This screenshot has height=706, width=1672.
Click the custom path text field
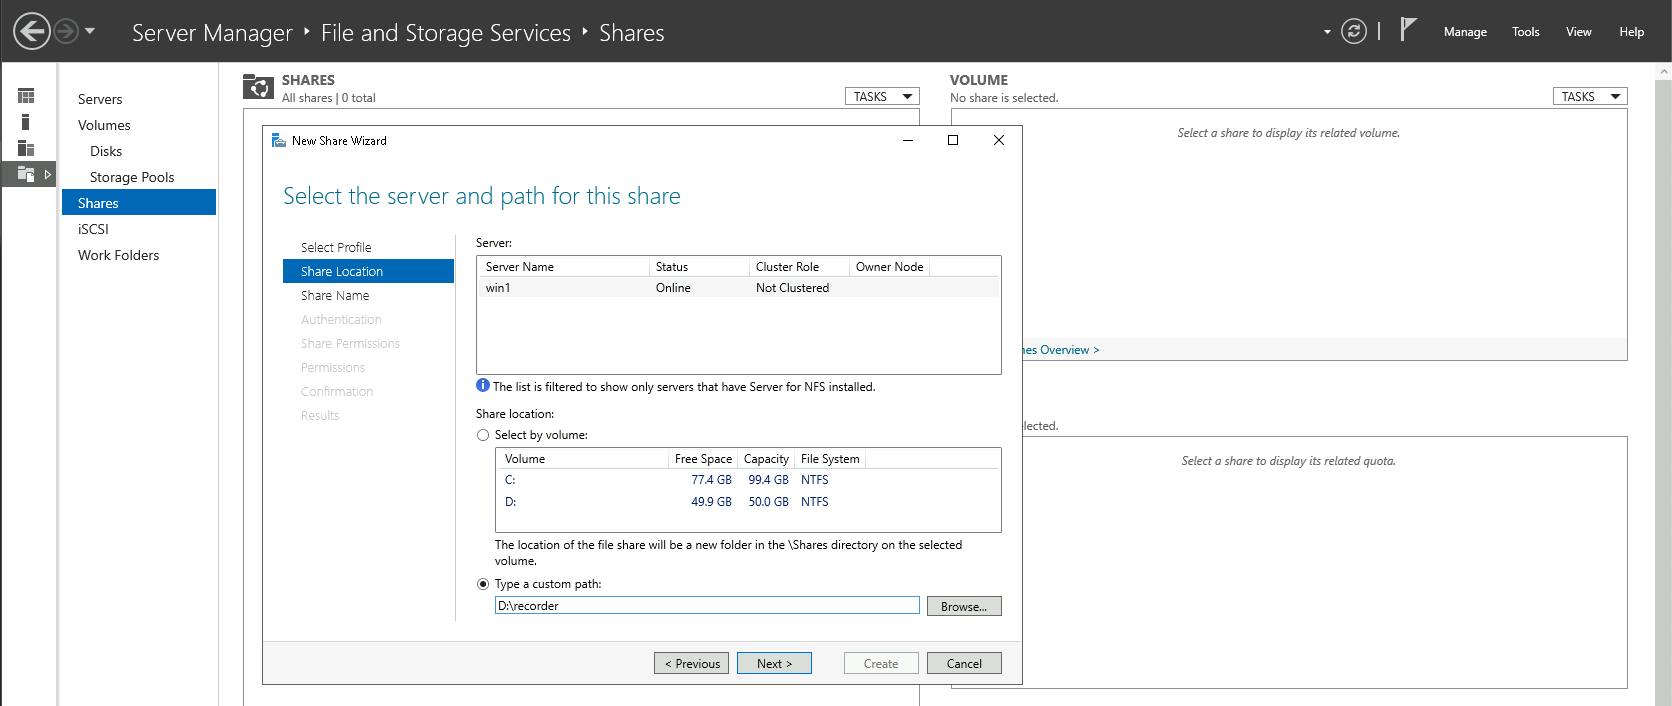tap(707, 606)
